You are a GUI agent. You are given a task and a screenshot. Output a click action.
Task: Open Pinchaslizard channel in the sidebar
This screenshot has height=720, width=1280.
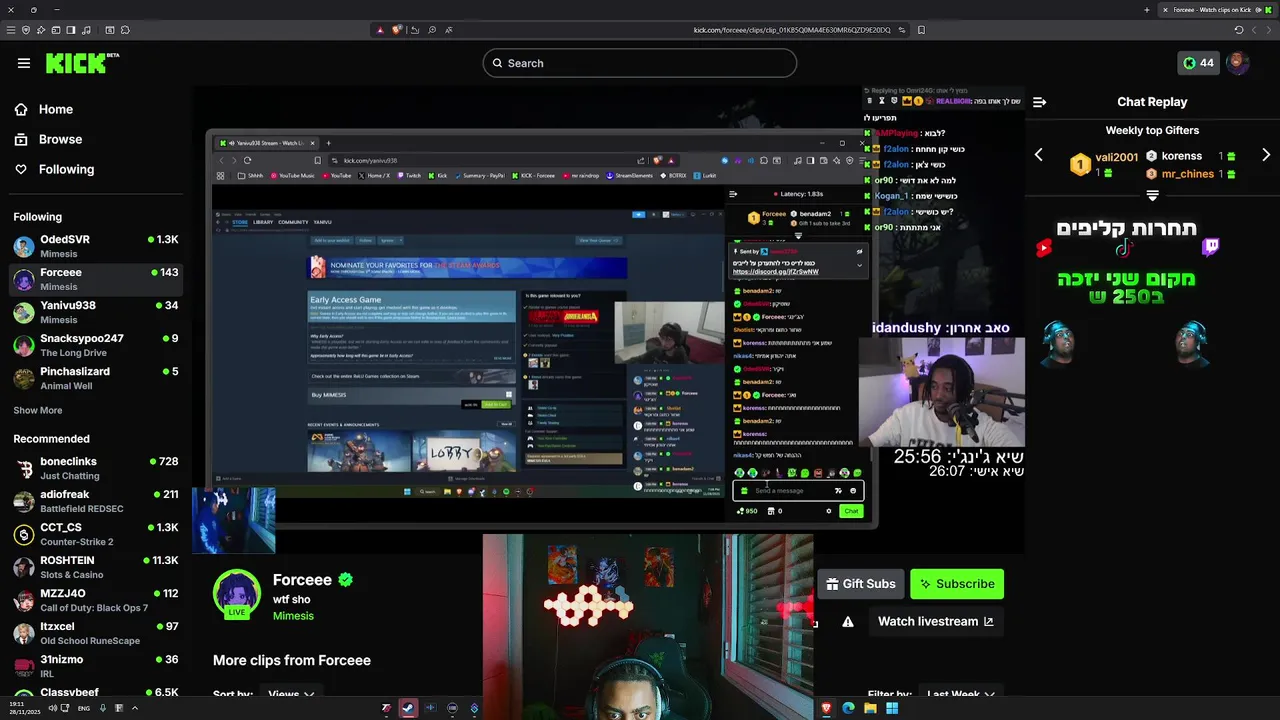coord(96,378)
